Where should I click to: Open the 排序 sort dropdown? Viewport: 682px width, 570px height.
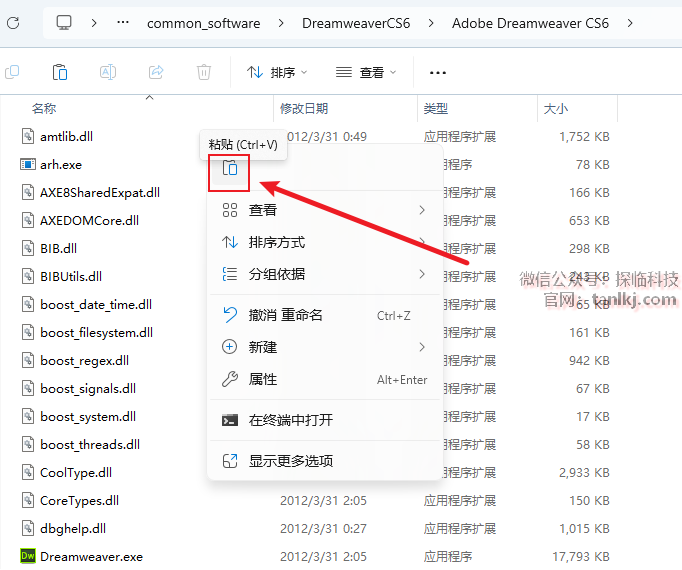pos(277,72)
